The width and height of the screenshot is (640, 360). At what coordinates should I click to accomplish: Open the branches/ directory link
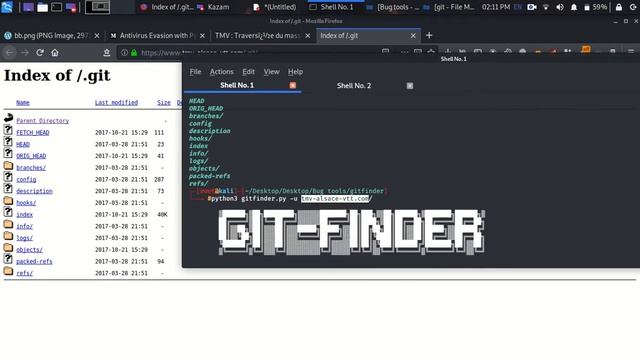(x=31, y=168)
